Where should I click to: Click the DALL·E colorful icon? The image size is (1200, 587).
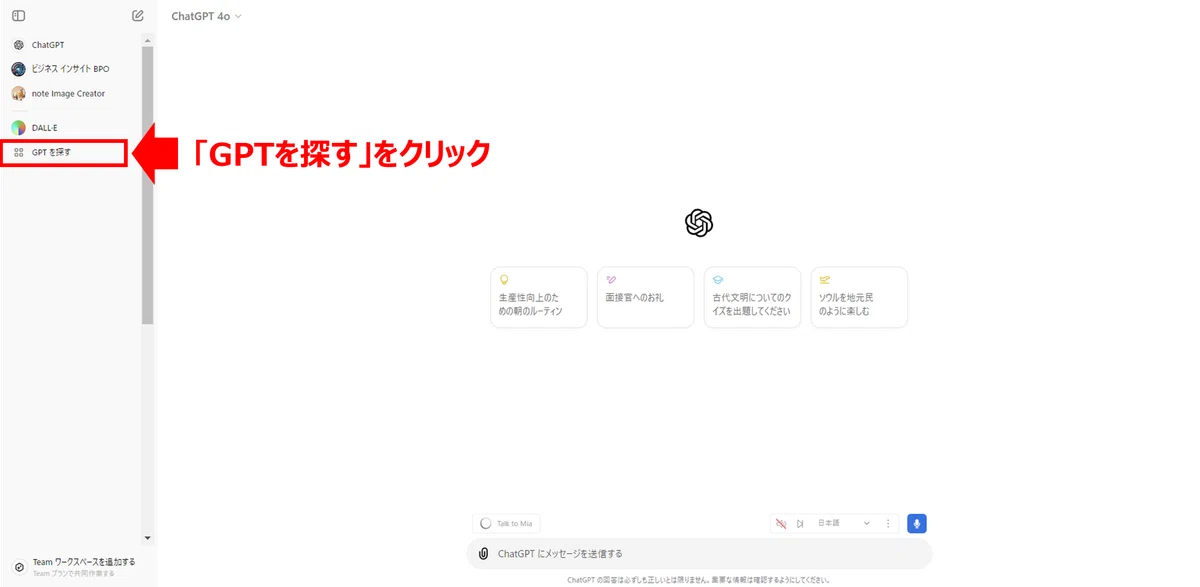(19, 128)
